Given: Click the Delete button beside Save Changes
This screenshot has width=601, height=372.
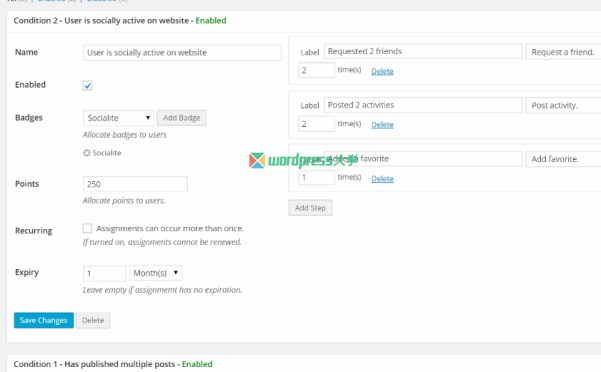Looking at the screenshot, I should [x=93, y=320].
